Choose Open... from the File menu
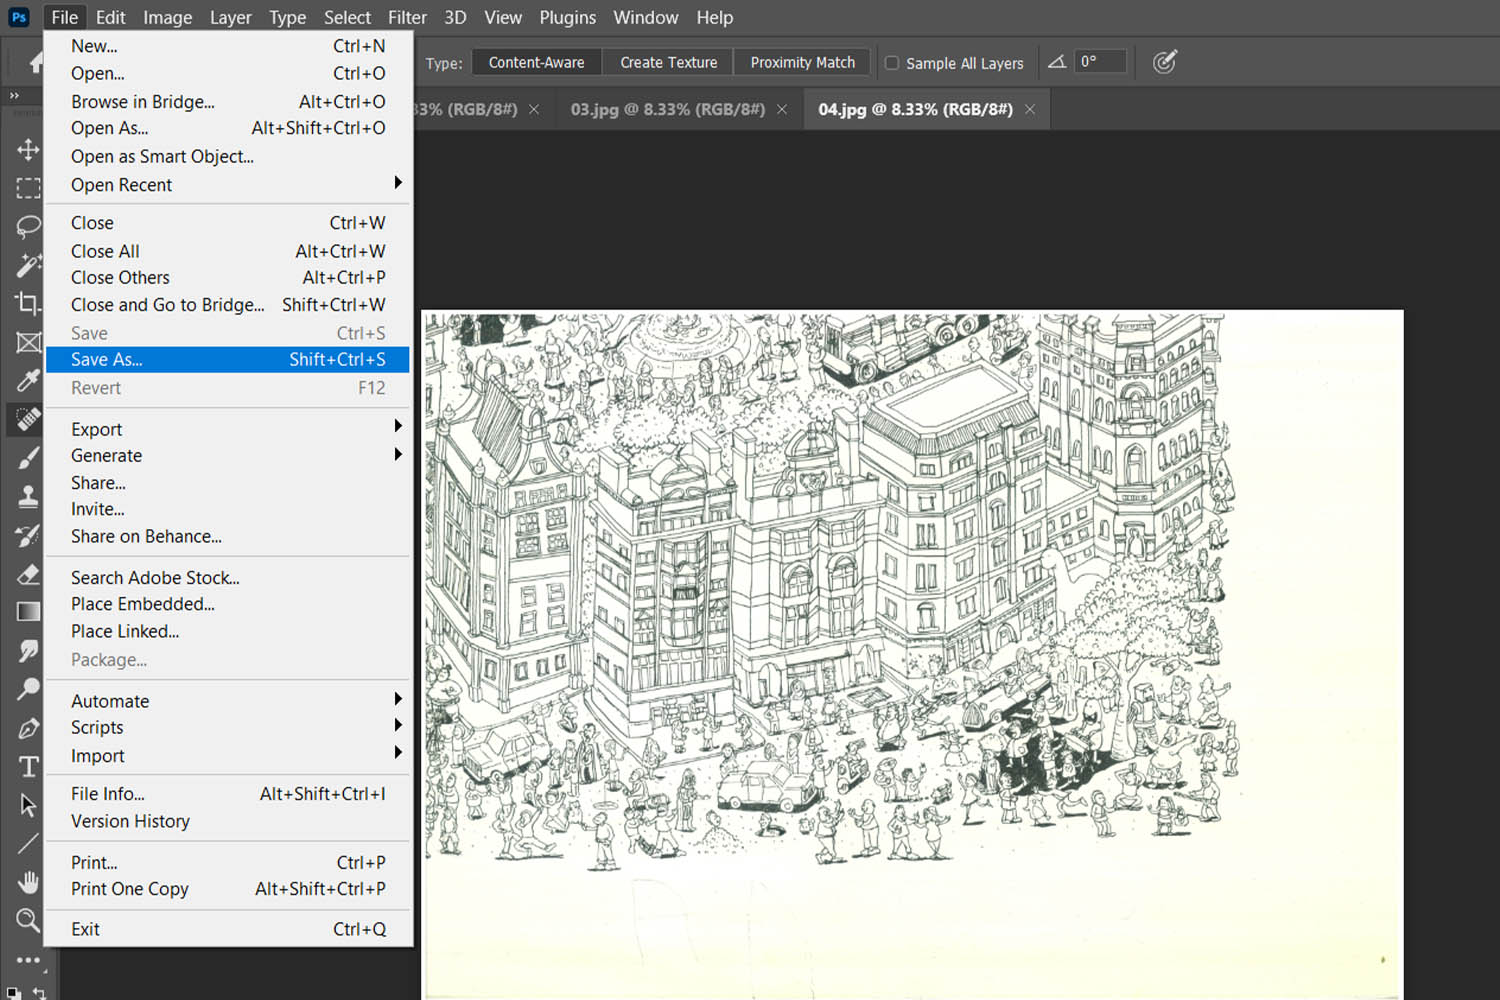The width and height of the screenshot is (1500, 1000). pyautogui.click(x=228, y=73)
